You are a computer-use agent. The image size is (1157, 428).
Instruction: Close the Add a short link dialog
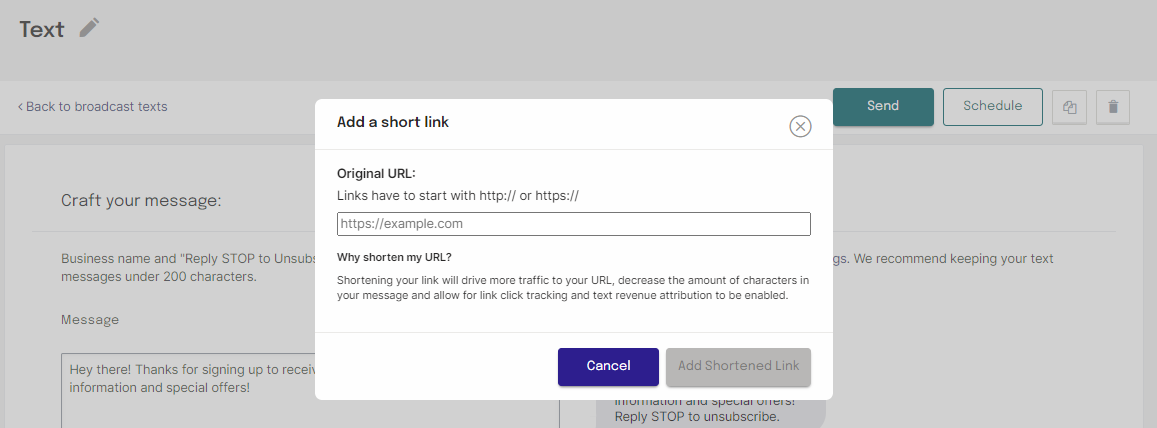800,126
